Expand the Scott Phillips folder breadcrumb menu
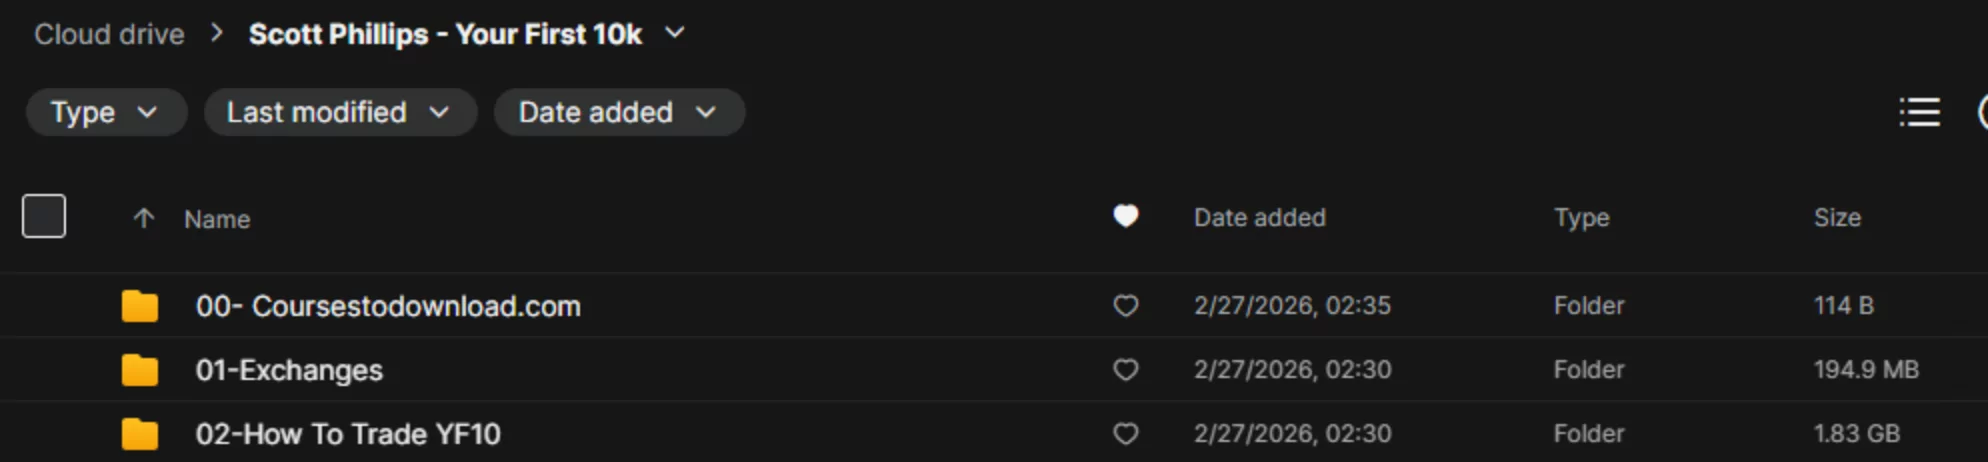This screenshot has width=1988, height=462. [x=676, y=33]
